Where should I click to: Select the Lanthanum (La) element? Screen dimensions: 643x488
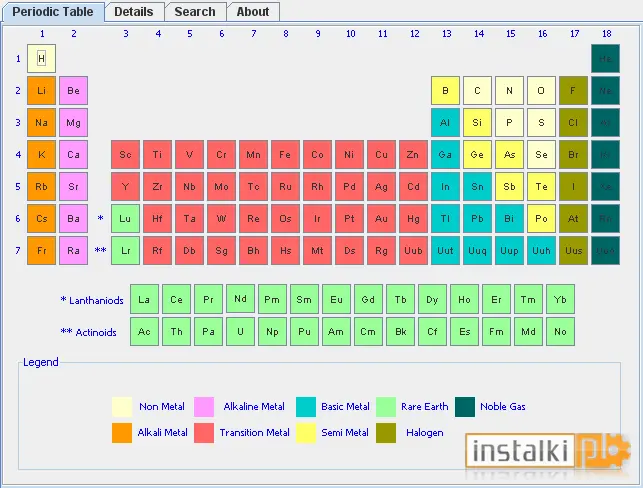click(144, 299)
